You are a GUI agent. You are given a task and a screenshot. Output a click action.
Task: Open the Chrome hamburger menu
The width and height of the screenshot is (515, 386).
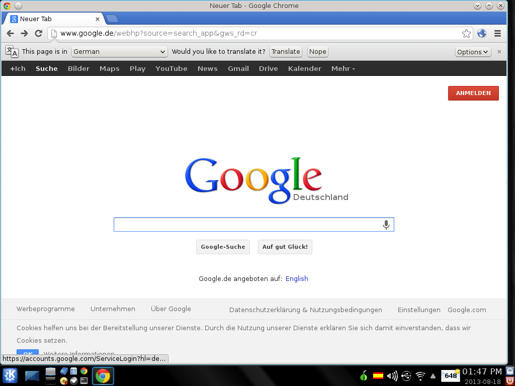click(x=497, y=33)
